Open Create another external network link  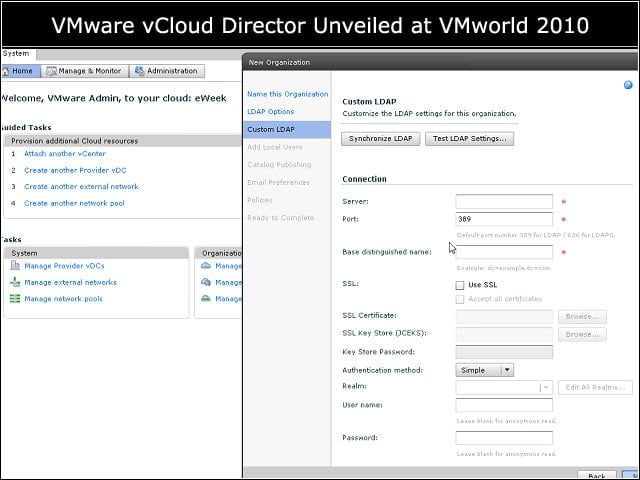tap(81, 187)
